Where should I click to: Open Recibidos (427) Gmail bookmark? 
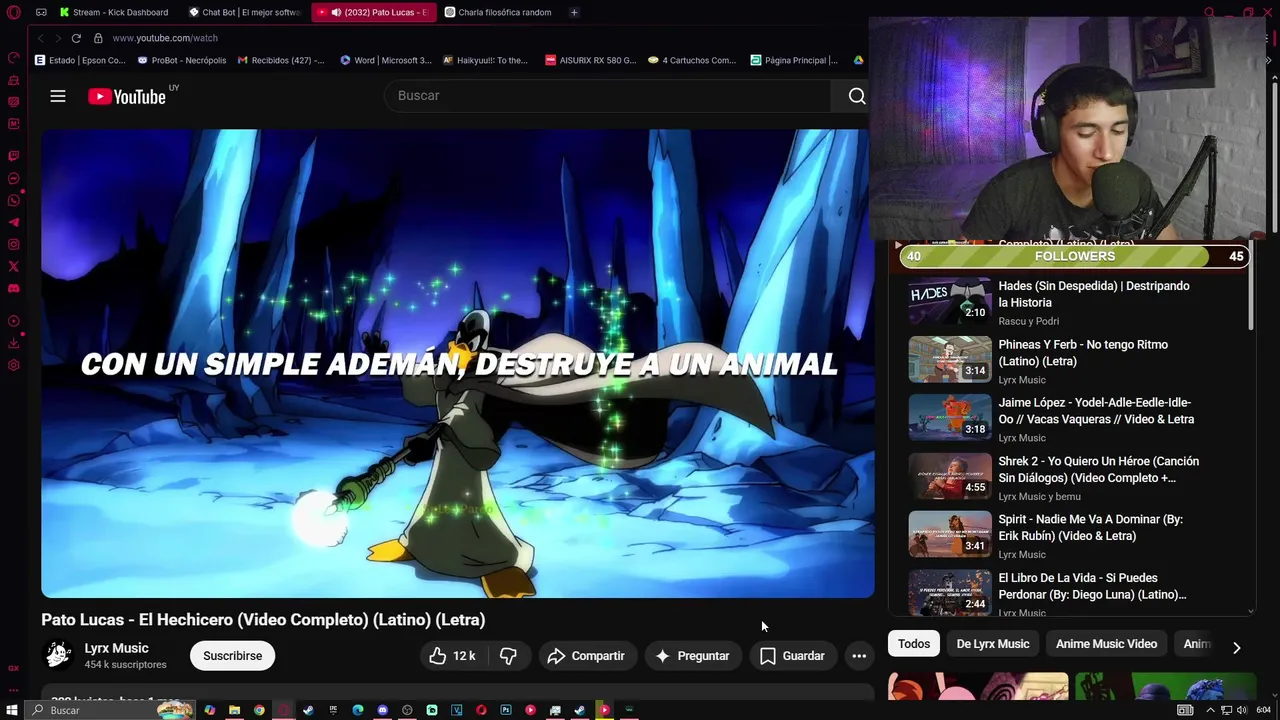click(x=281, y=60)
